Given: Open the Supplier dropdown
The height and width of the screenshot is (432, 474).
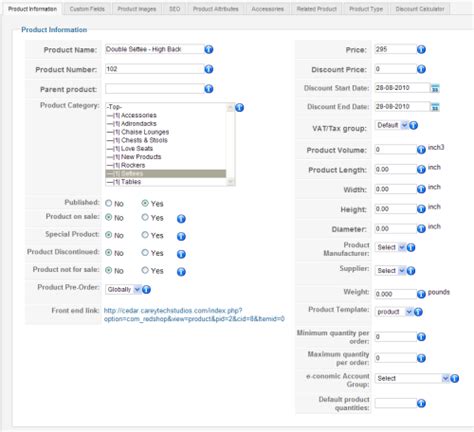Looking at the screenshot, I should [x=390, y=271].
